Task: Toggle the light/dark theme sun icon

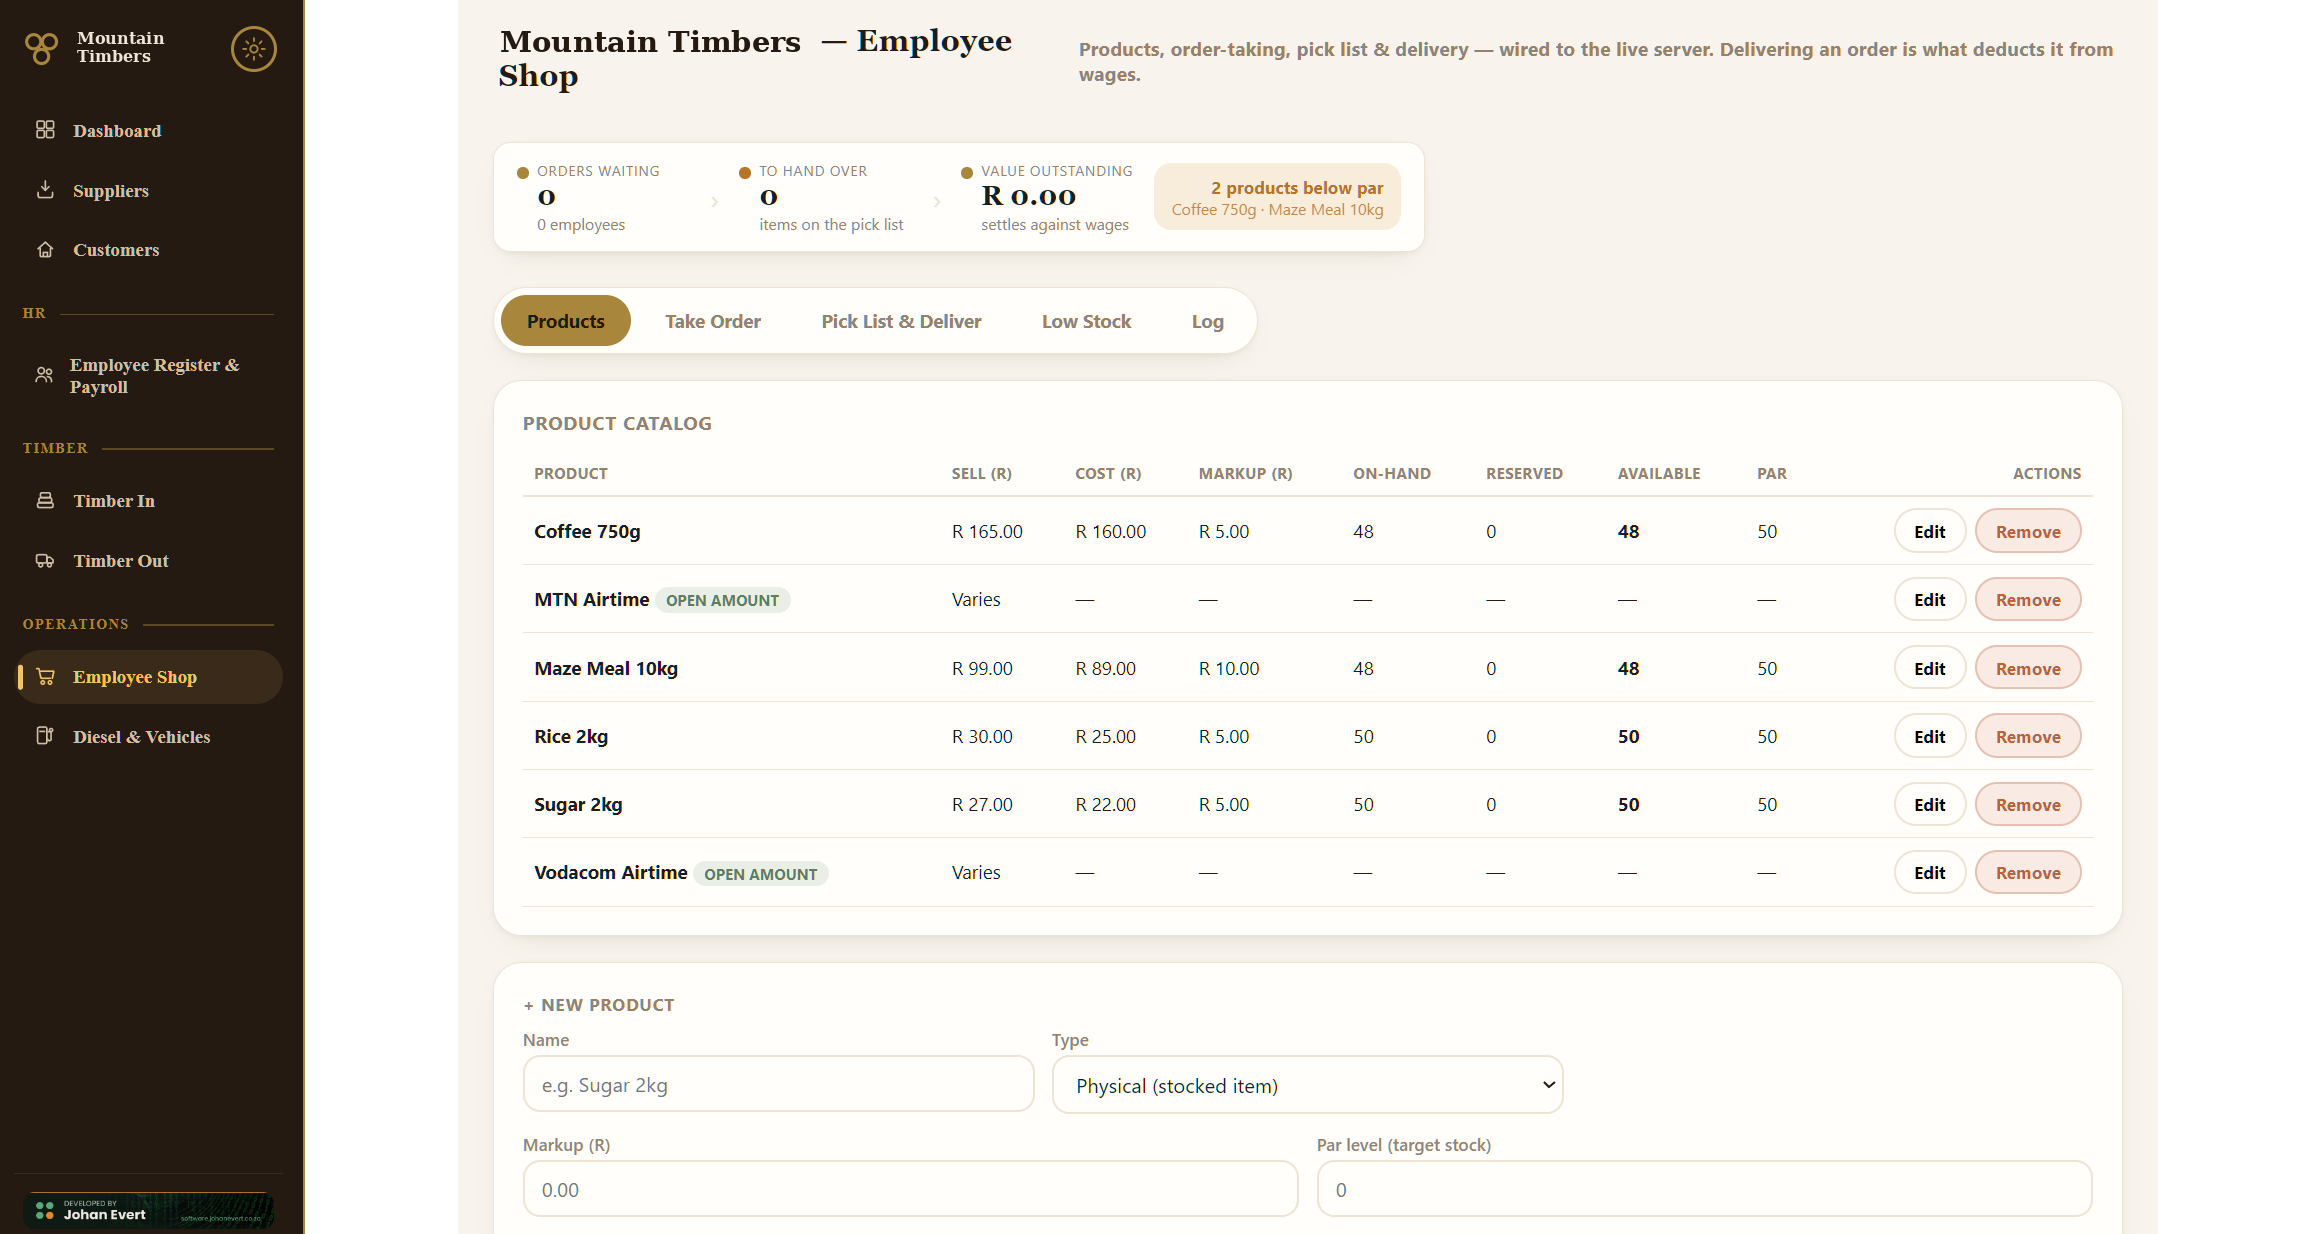Action: pos(253,48)
